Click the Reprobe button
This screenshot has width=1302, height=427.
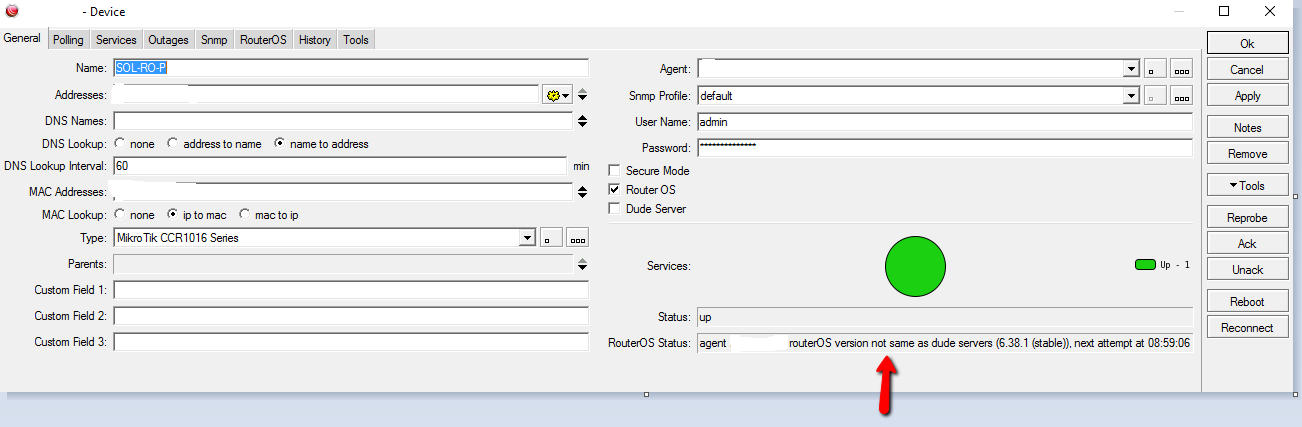[x=1246, y=218]
